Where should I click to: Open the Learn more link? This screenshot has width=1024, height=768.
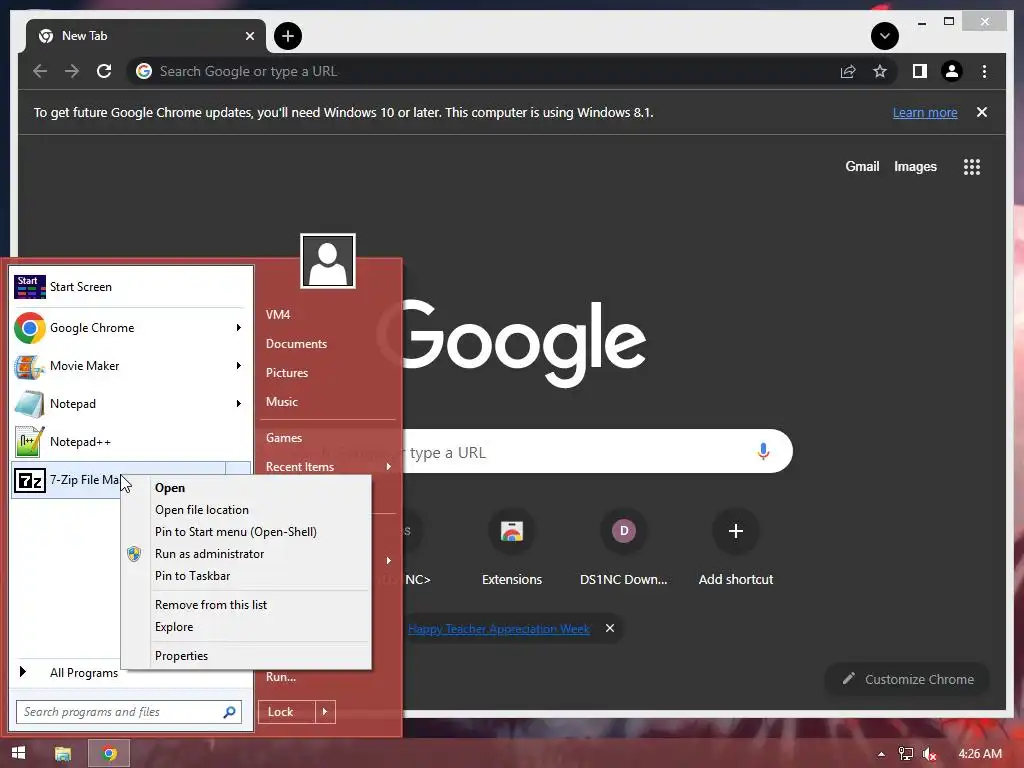coord(925,112)
